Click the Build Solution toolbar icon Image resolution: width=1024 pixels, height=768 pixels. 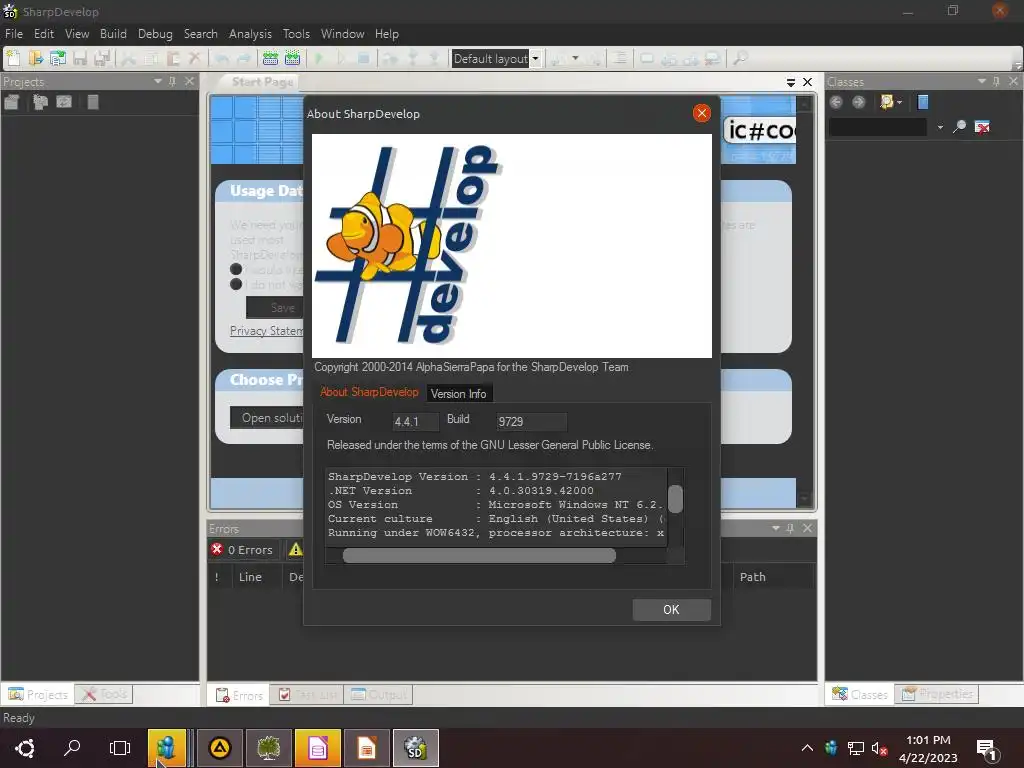click(270, 59)
